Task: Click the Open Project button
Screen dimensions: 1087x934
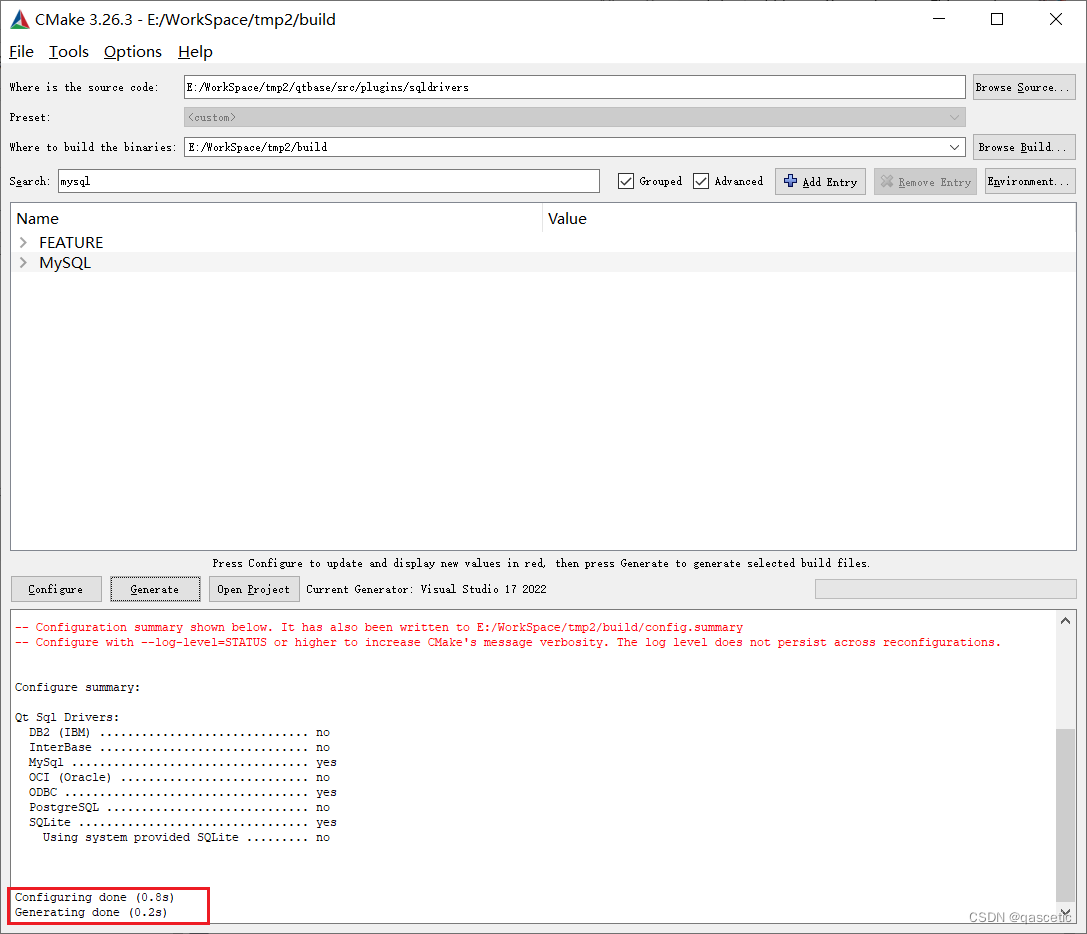Action: point(254,589)
